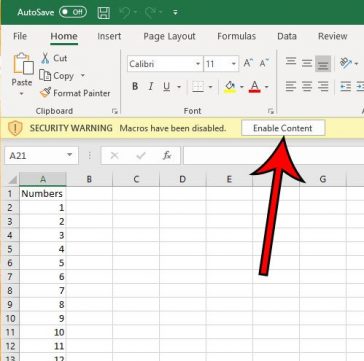Viewport: 364px width, 361px height.
Task: Expand the underline style arrow
Action: (x=179, y=87)
